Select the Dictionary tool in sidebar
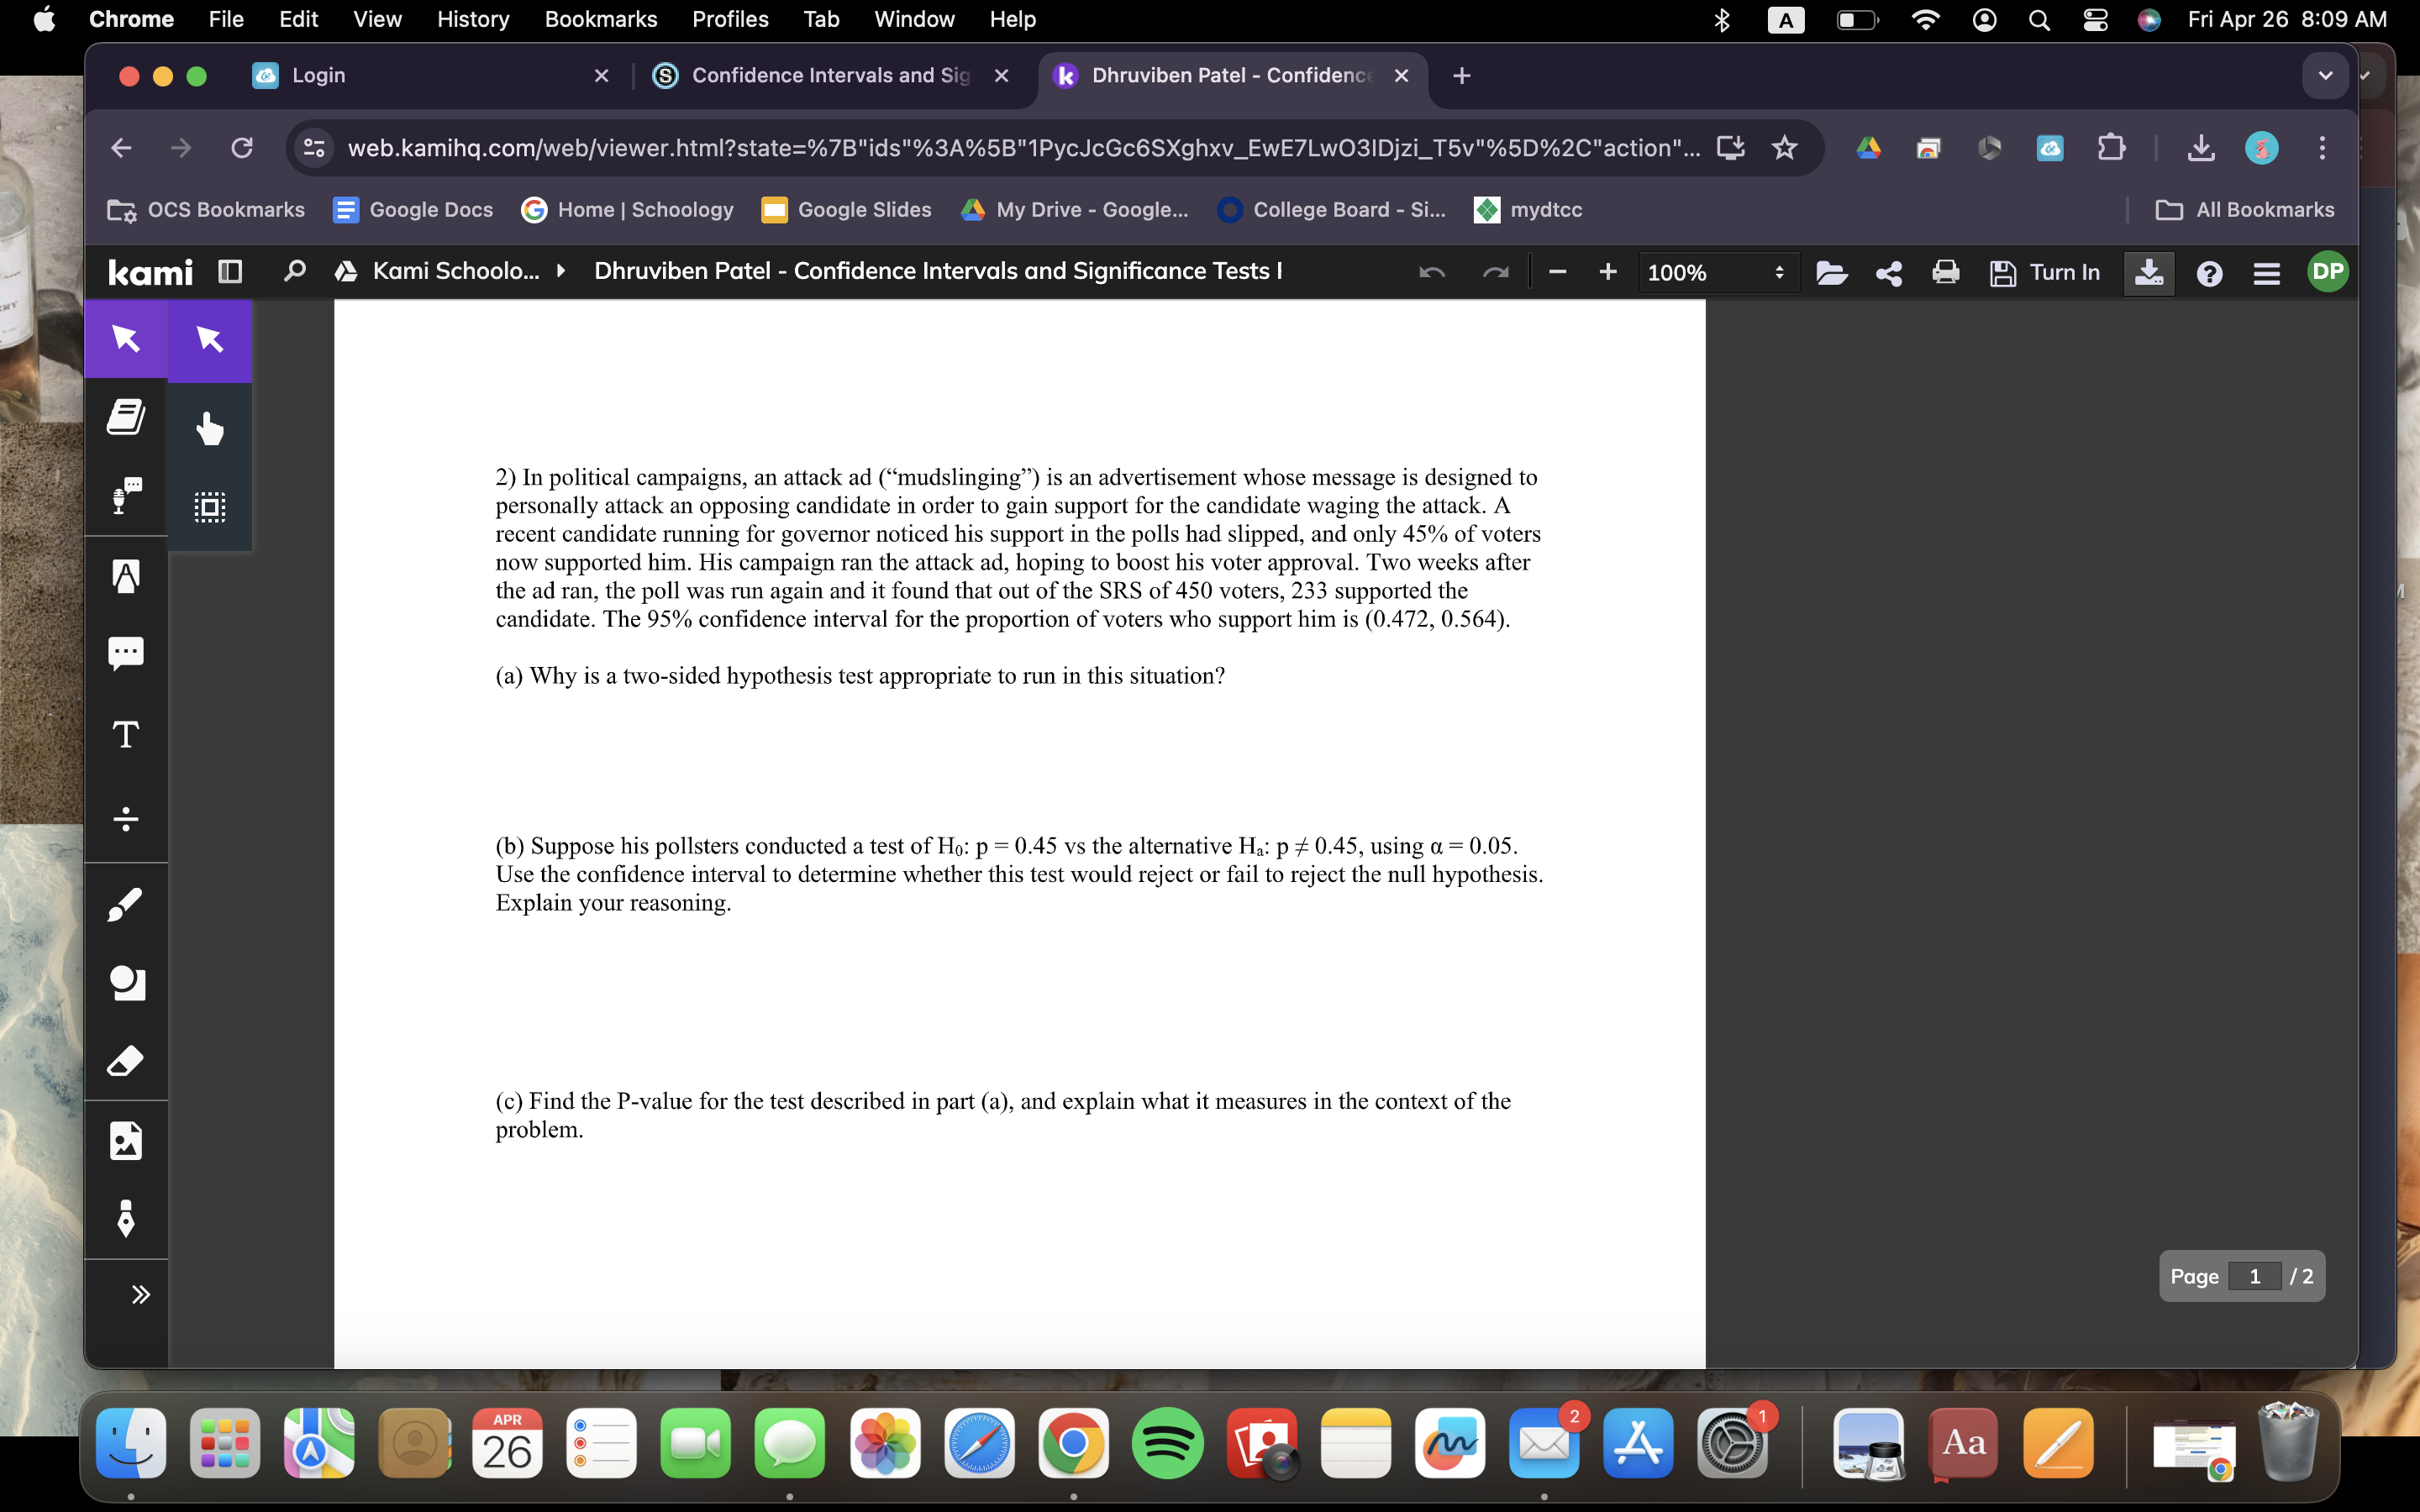Viewport: 2420px width, 1512px height. (126, 416)
